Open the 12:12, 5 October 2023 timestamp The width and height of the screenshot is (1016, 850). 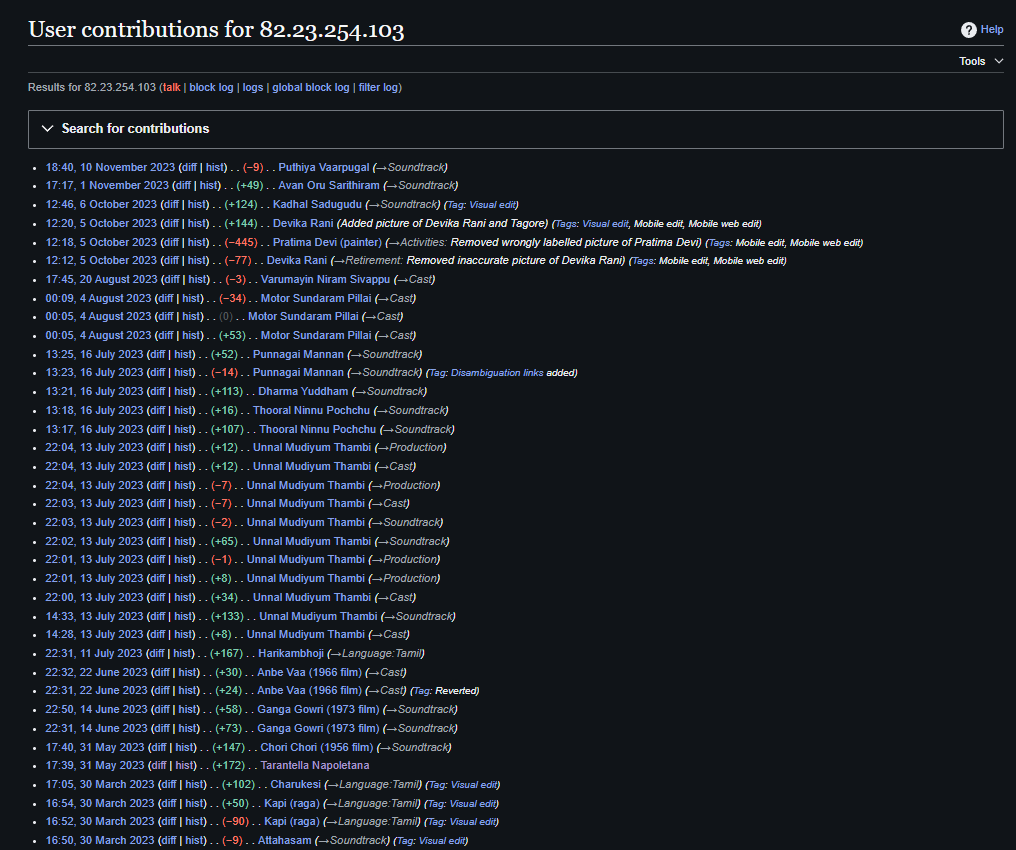pos(101,260)
